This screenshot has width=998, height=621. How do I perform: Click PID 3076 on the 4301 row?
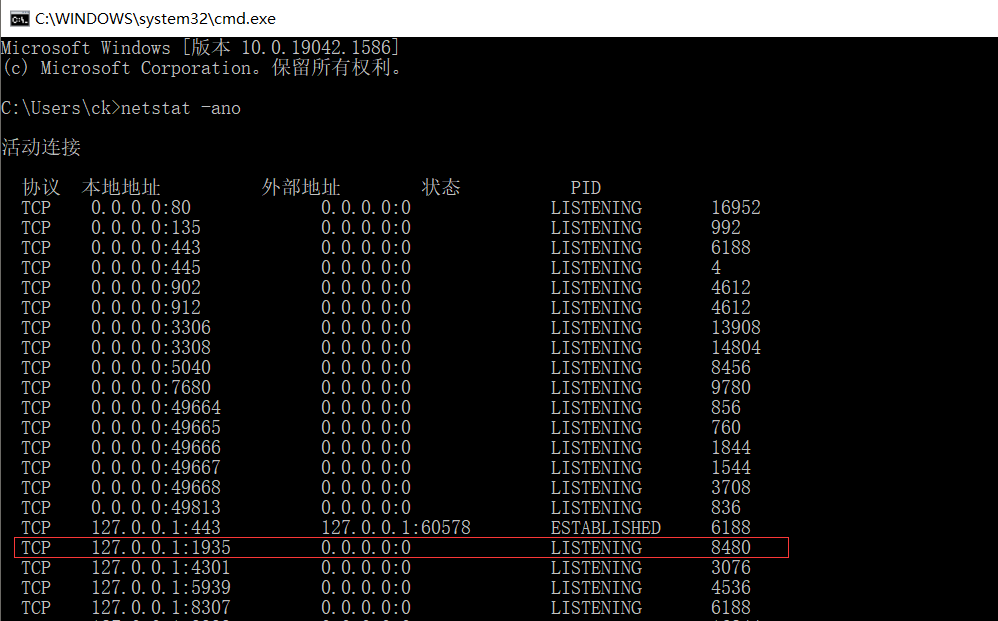coord(731,568)
